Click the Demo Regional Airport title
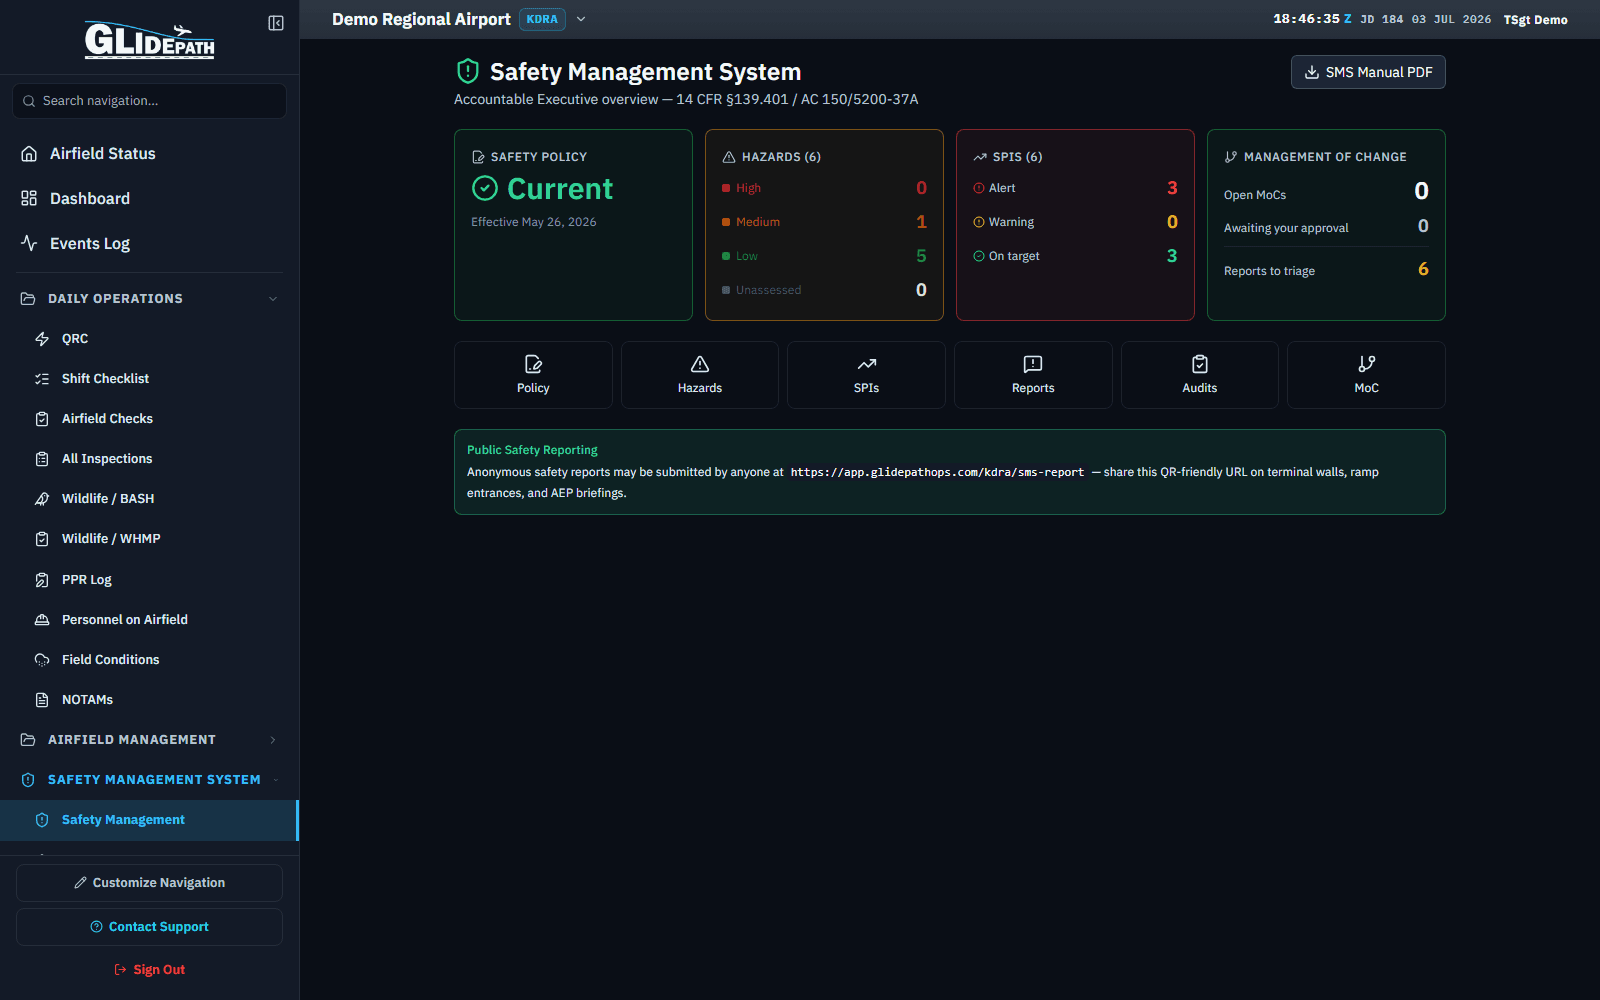Screen dimensions: 1600x1000 point(421,19)
